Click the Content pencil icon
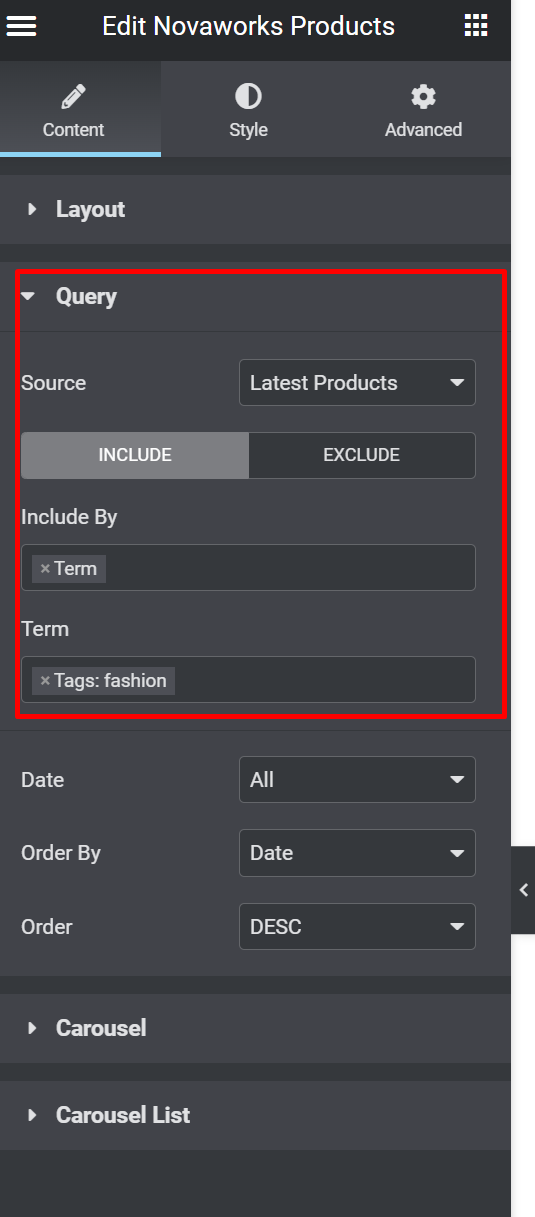The height and width of the screenshot is (1217, 535). pos(73,97)
